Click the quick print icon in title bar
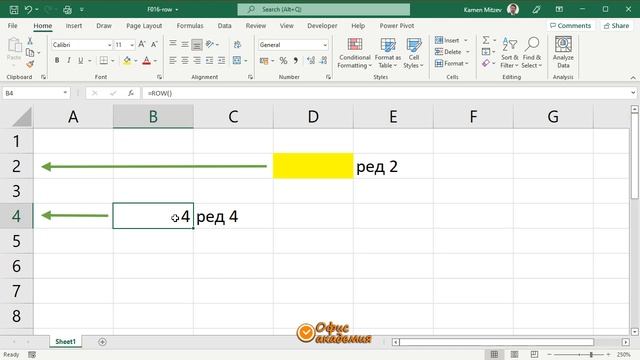This screenshot has width=640, height=360. [x=67, y=9]
